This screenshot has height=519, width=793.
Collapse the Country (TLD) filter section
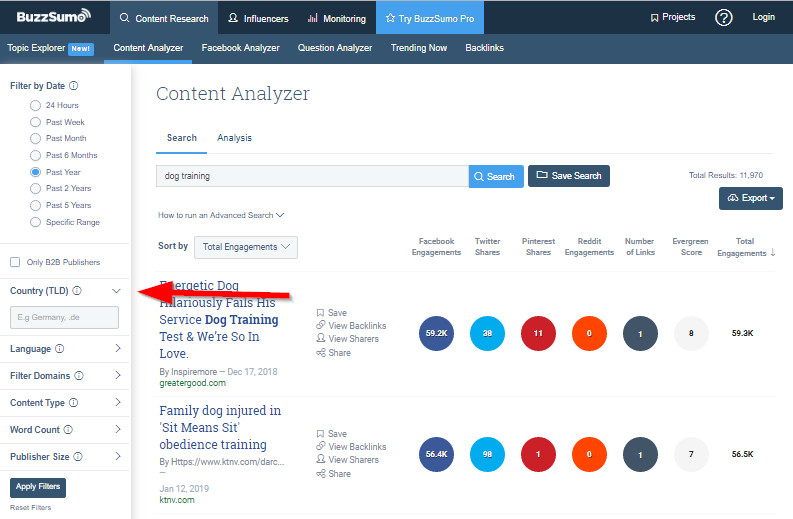[116, 291]
